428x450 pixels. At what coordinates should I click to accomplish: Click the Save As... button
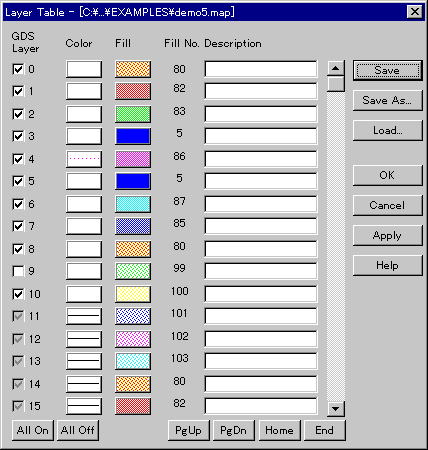click(387, 100)
